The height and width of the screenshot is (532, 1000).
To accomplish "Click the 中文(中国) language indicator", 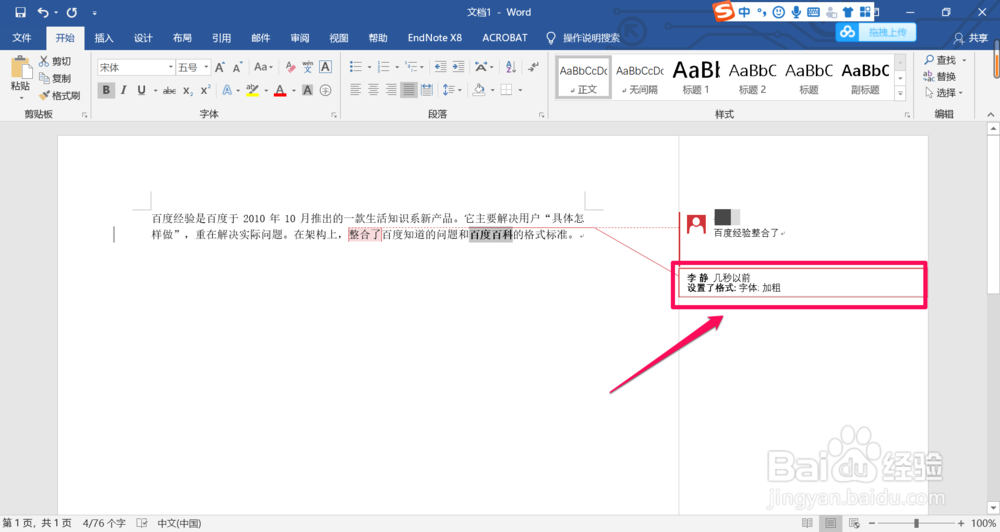I will 179,523.
